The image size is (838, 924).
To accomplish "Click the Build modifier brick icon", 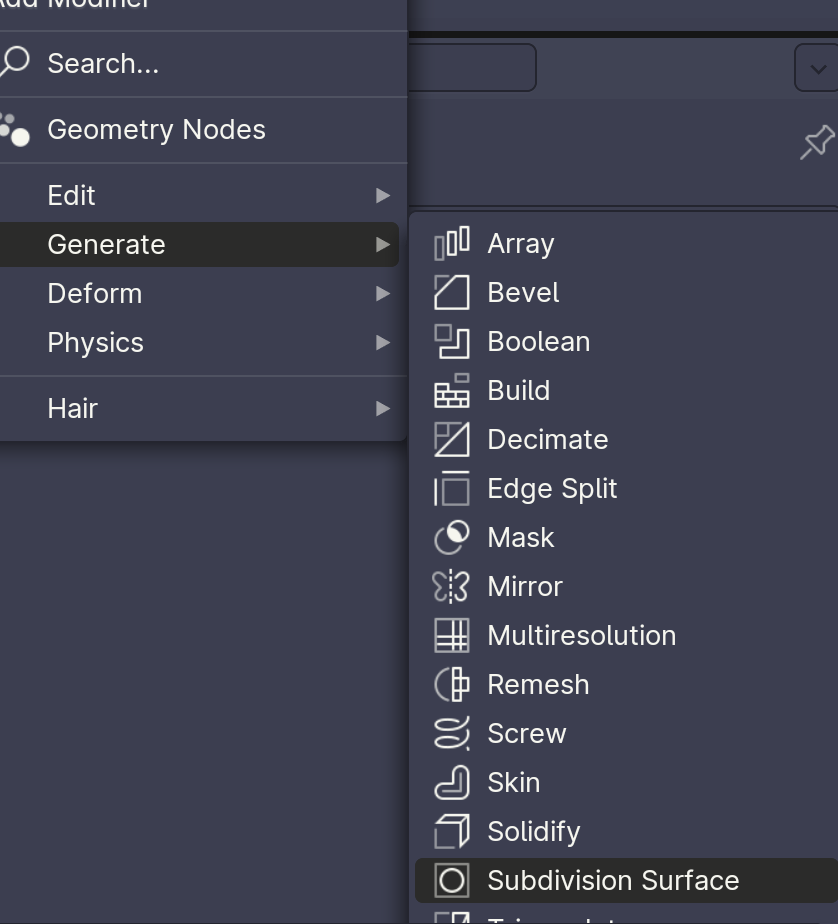I will point(452,391).
